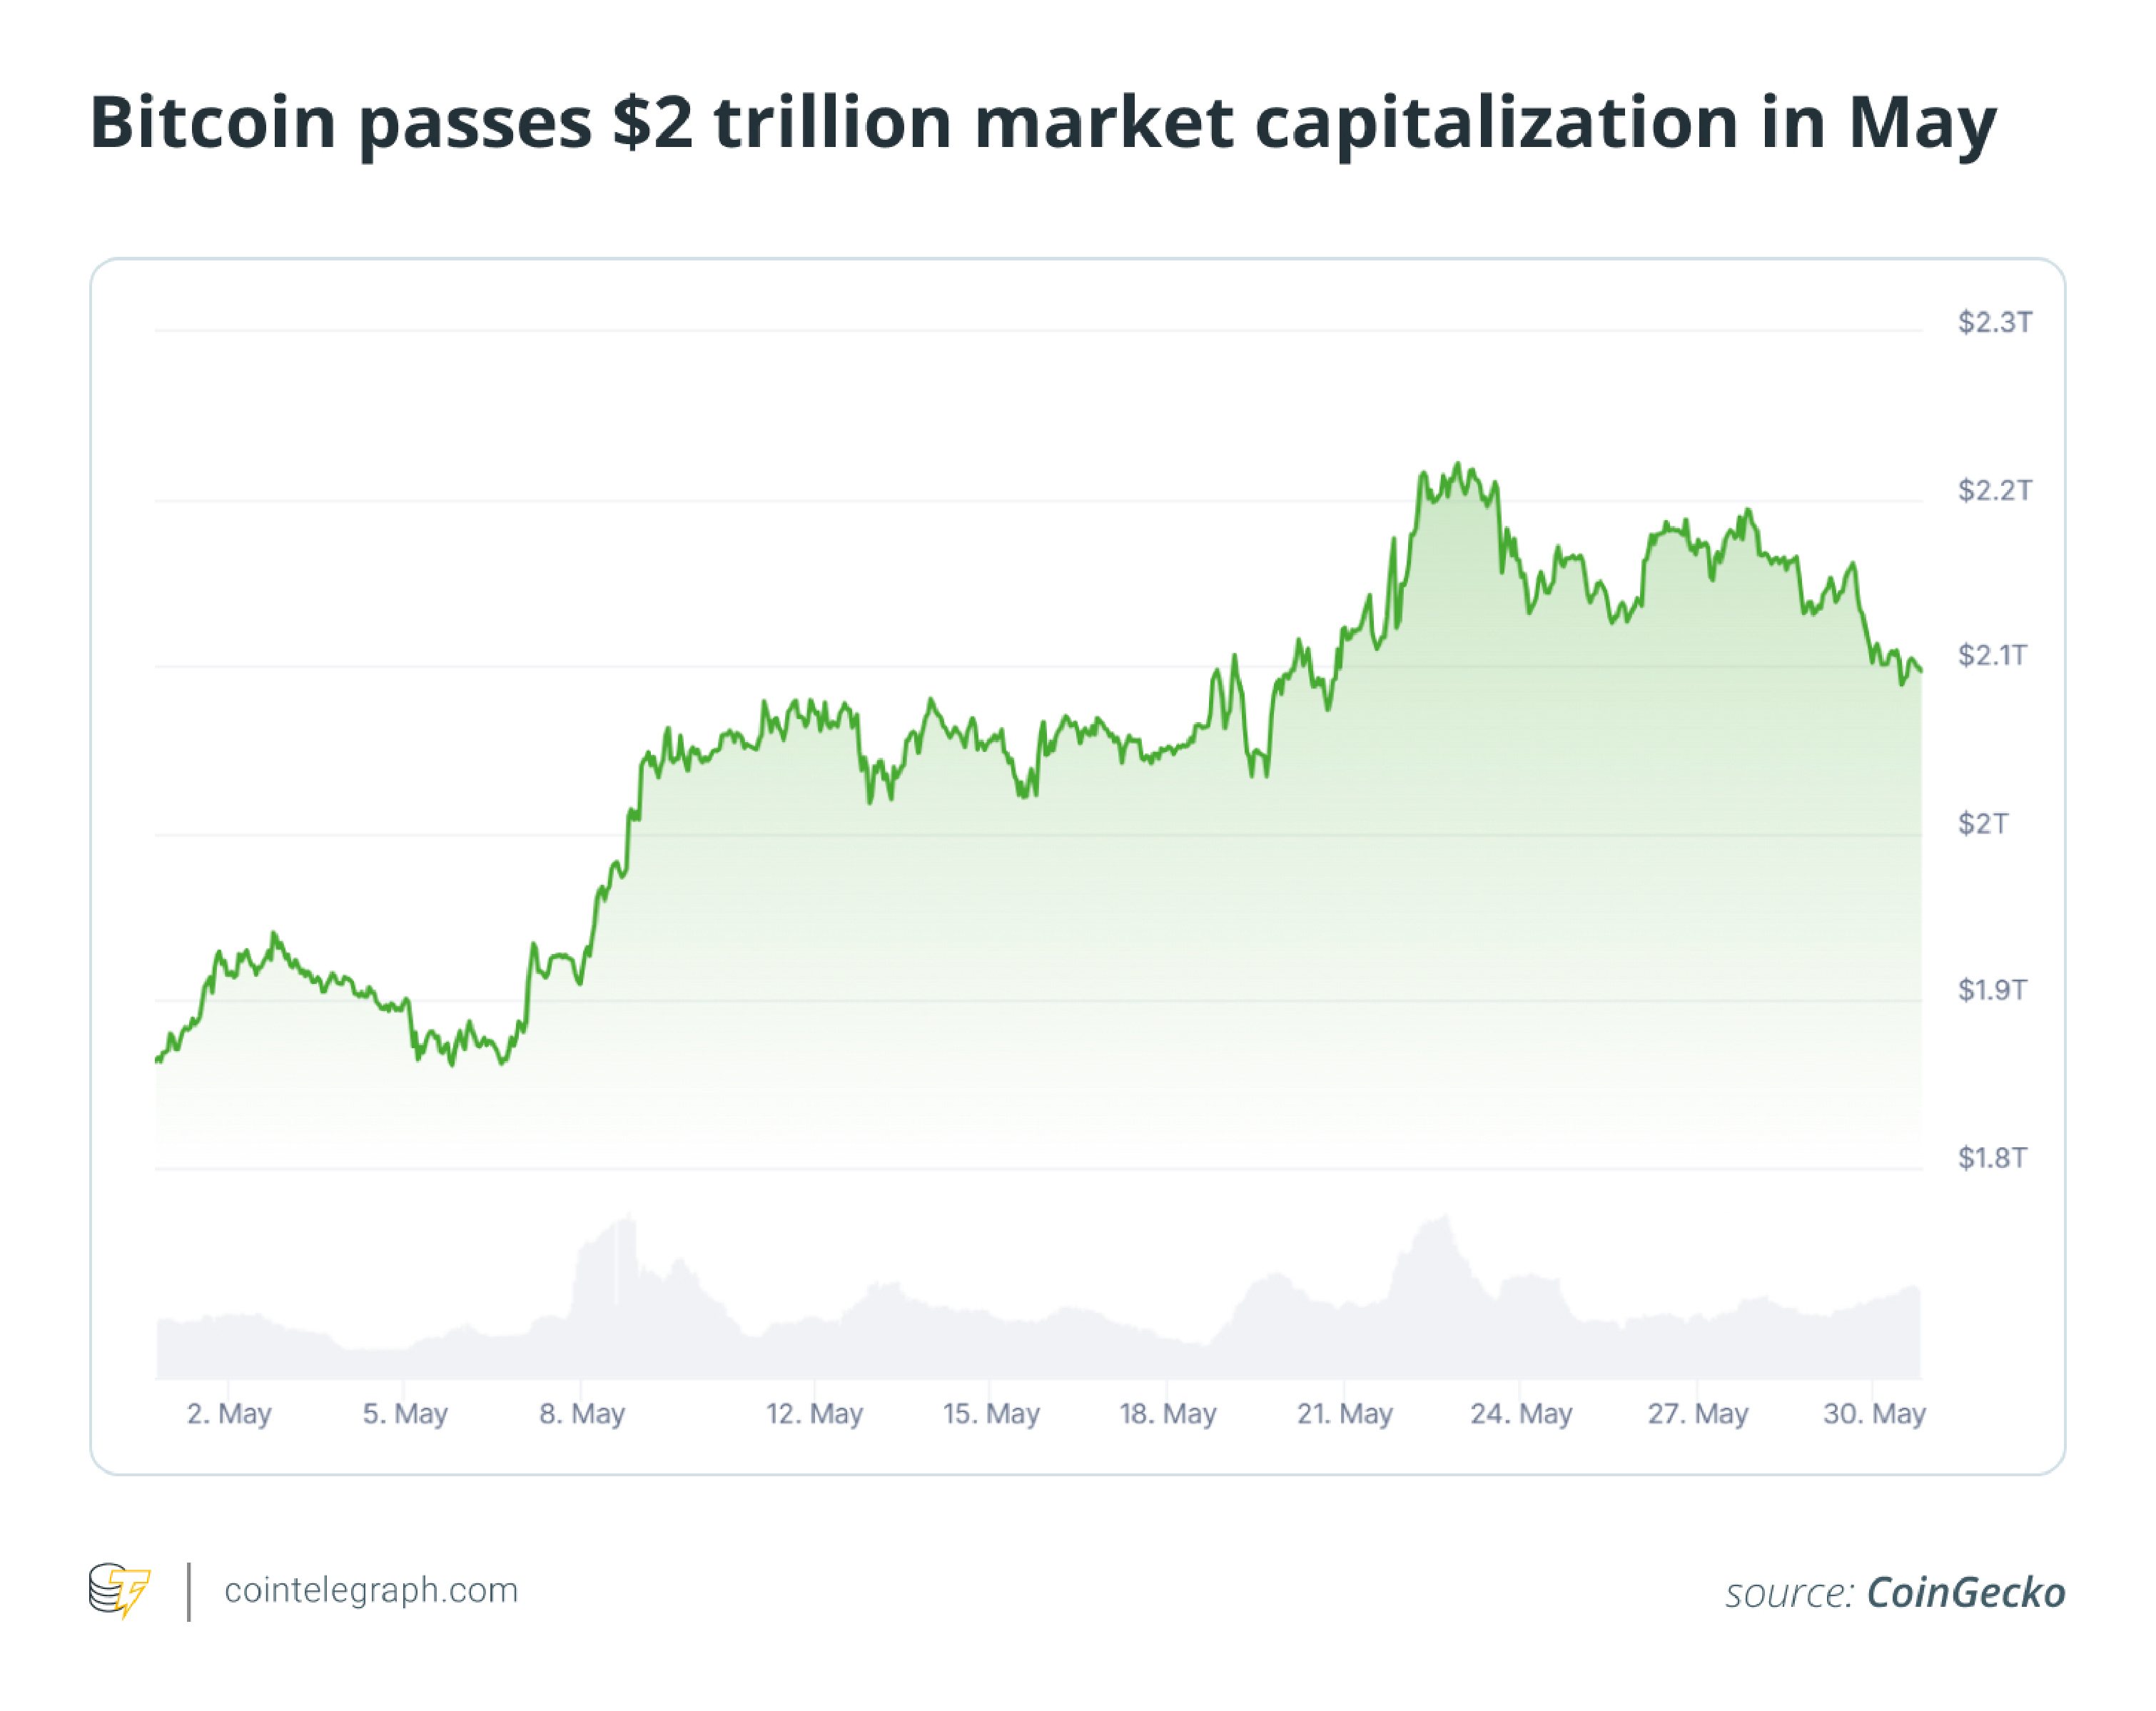The height and width of the screenshot is (1711, 2156).
Task: Select the 5. May date label
Action: pos(405,1413)
